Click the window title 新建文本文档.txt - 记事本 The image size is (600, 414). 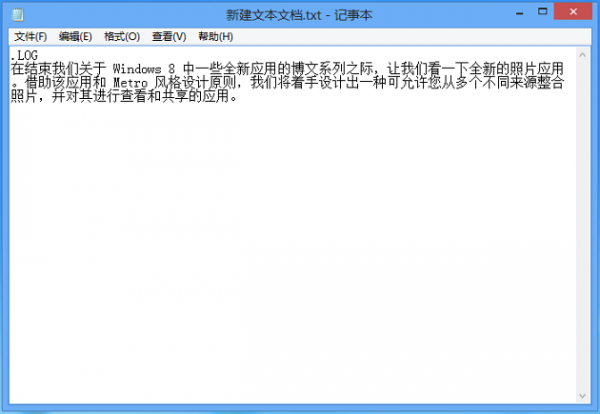299,15
